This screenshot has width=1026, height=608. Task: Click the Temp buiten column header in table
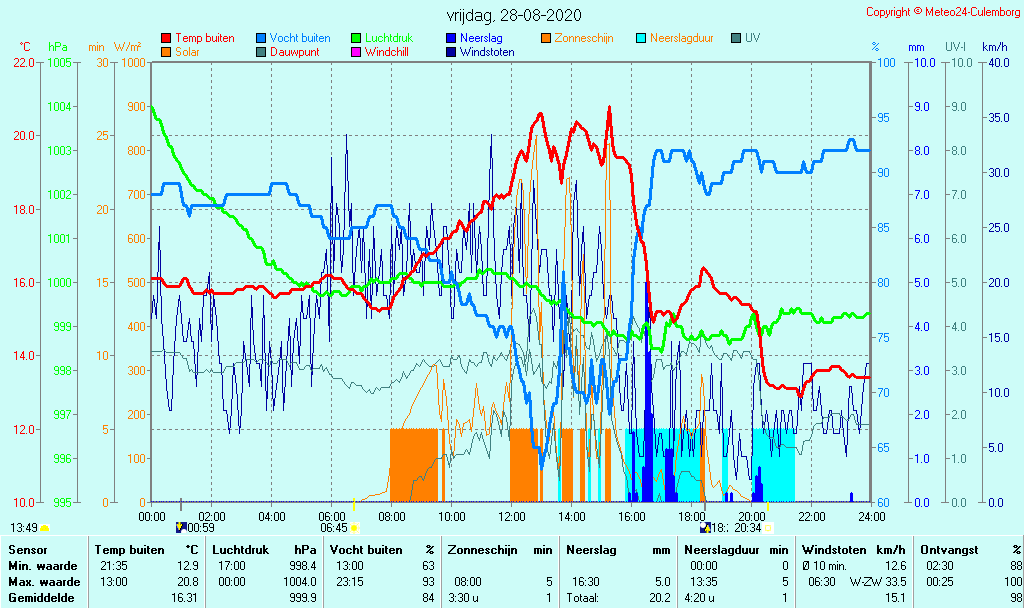(x=130, y=550)
